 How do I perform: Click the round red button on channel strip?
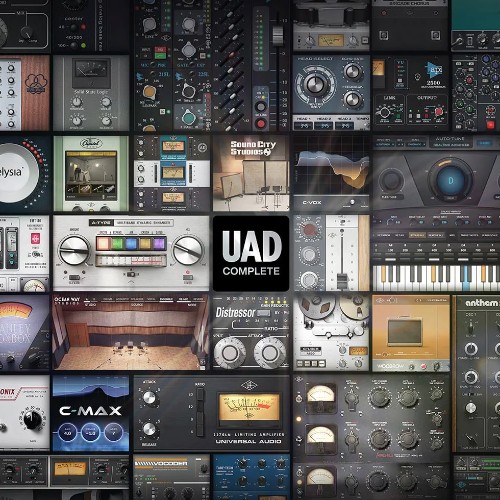click(x=260, y=124)
